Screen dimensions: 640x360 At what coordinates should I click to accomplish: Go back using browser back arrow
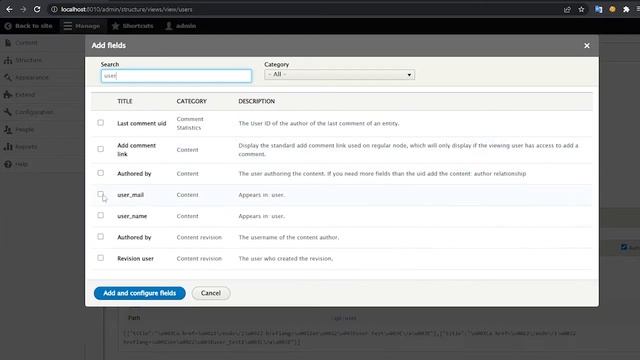coord(9,9)
